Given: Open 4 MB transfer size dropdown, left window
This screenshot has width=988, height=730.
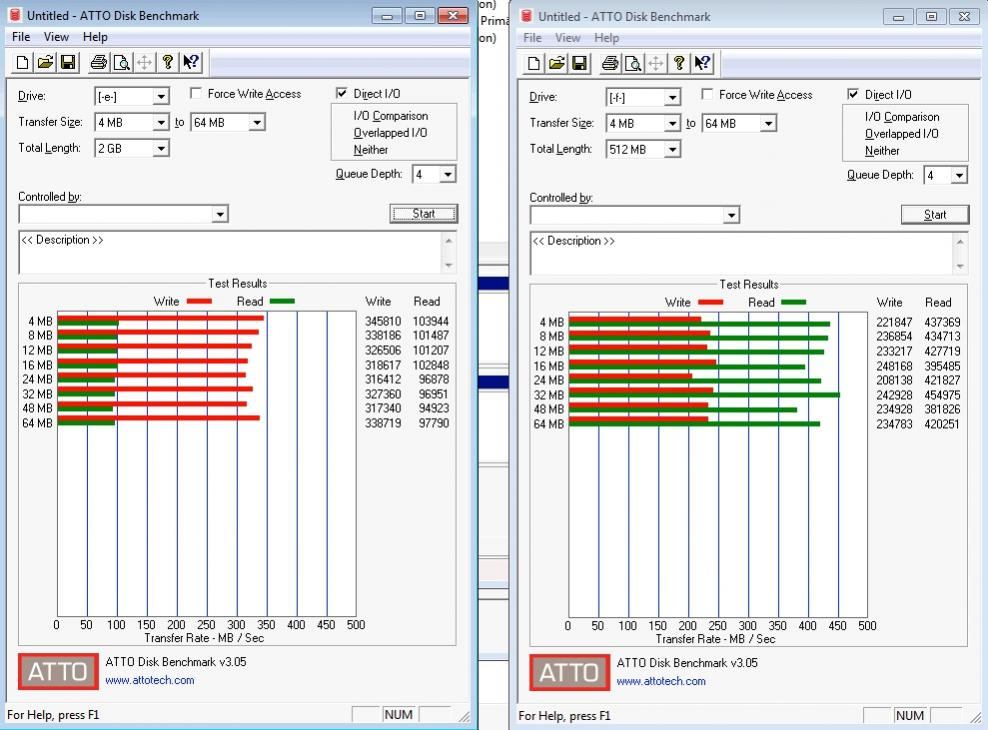Looking at the screenshot, I should (161, 122).
